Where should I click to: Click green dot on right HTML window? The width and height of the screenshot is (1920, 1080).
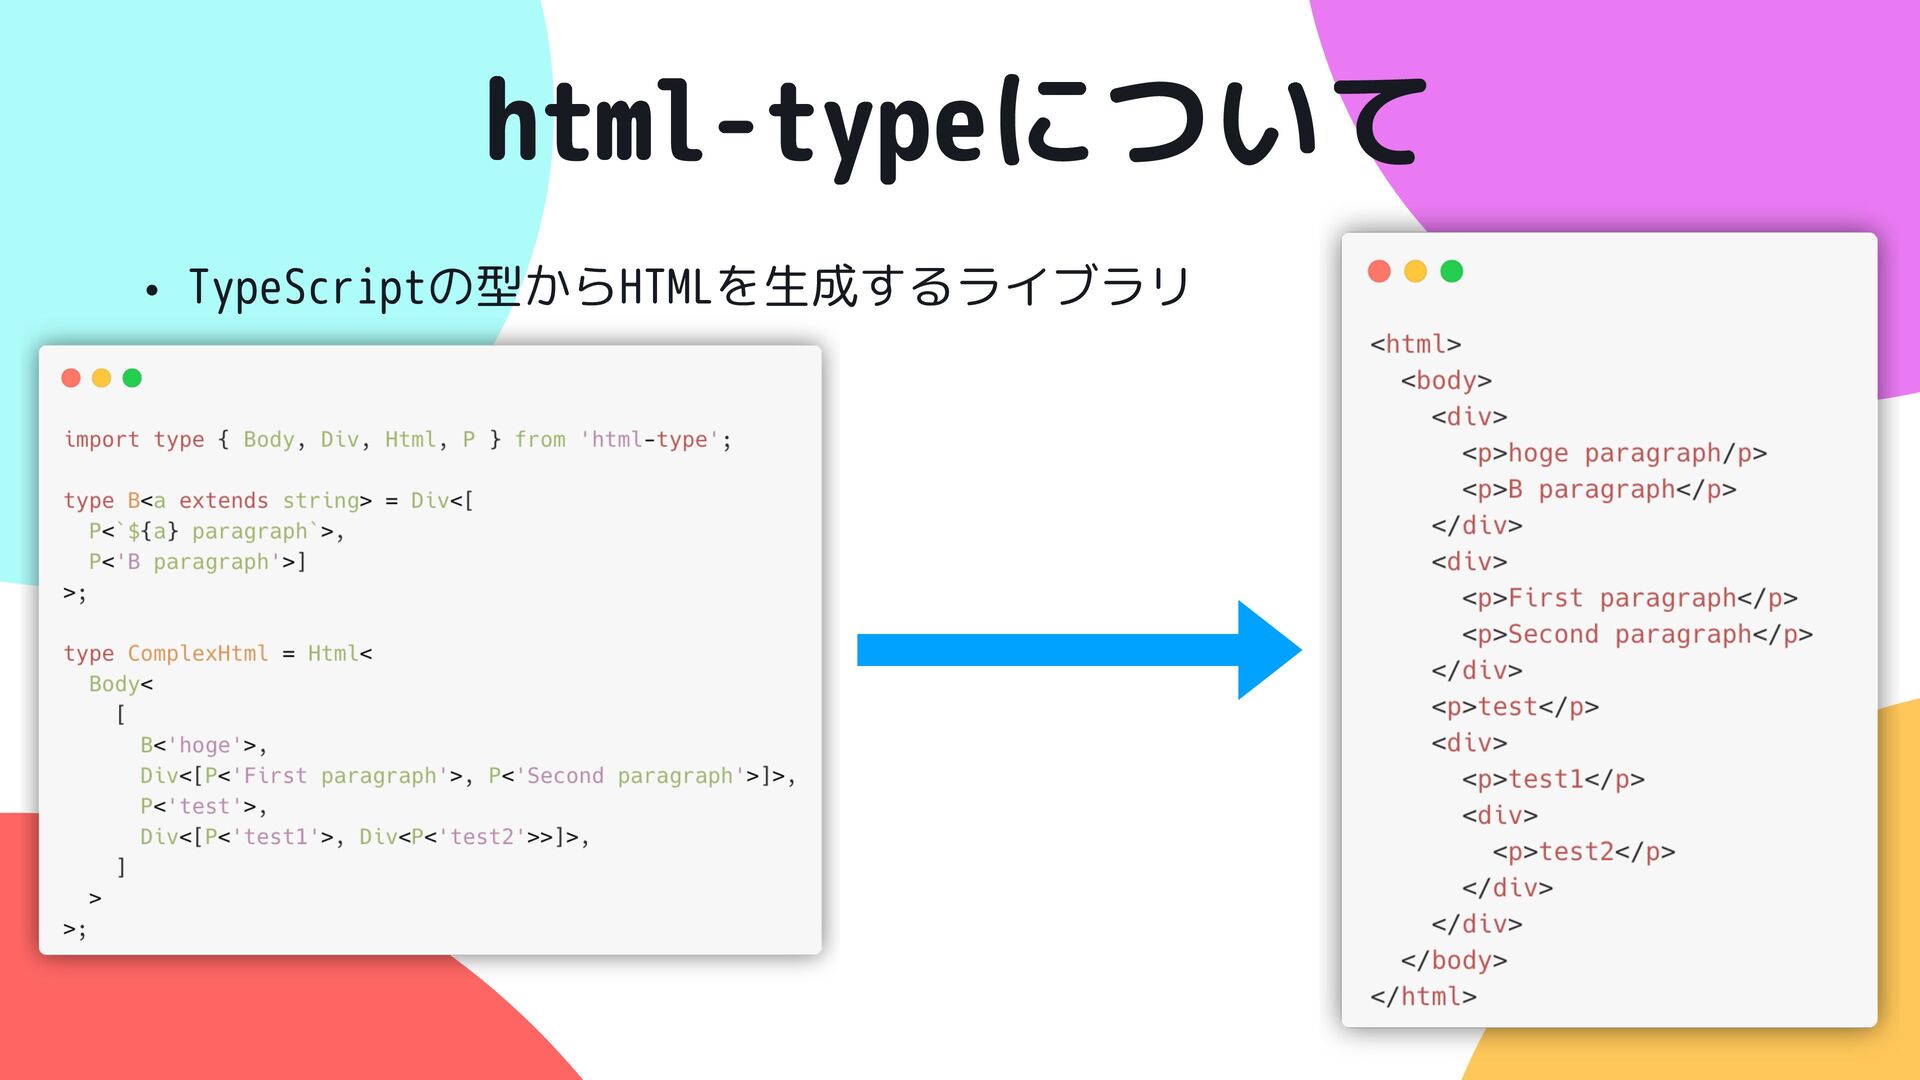coord(1452,271)
